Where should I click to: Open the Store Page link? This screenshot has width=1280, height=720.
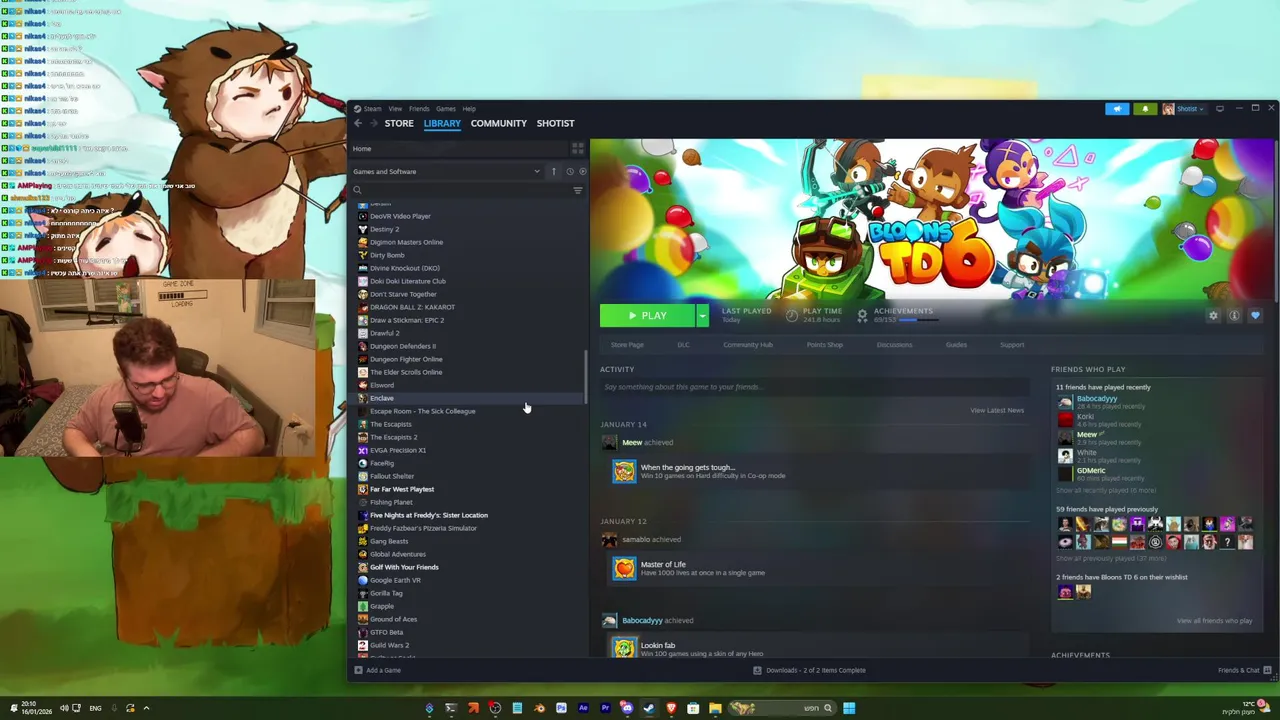coord(627,345)
